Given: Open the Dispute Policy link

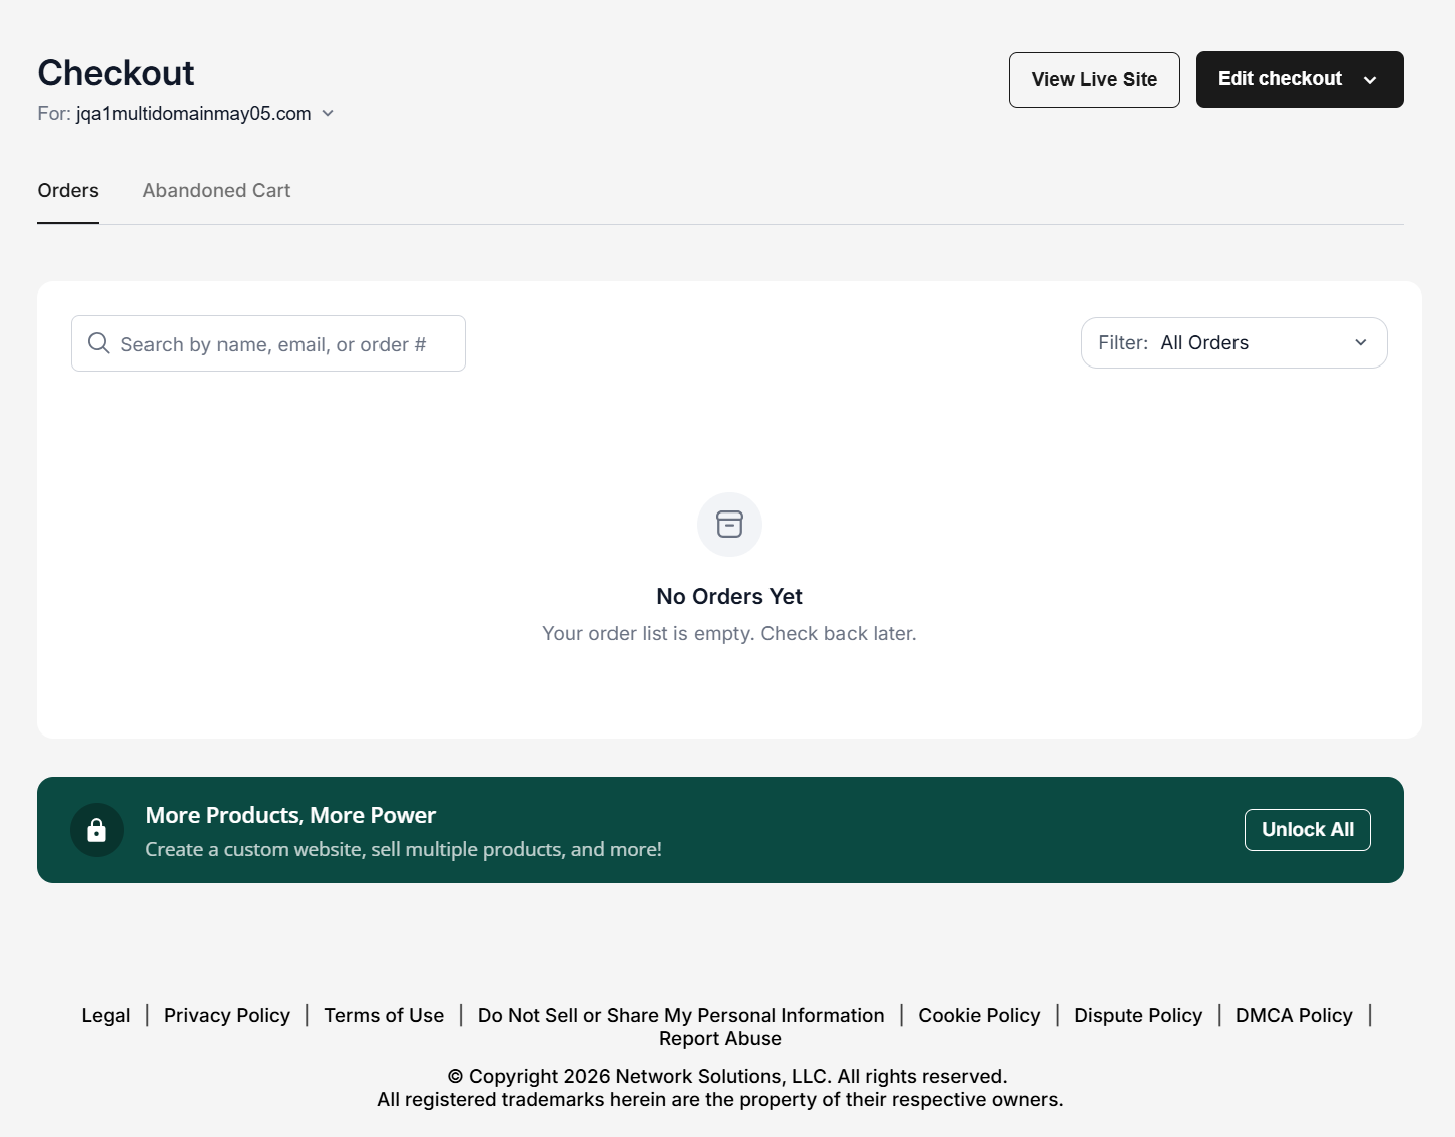Looking at the screenshot, I should (1138, 1016).
